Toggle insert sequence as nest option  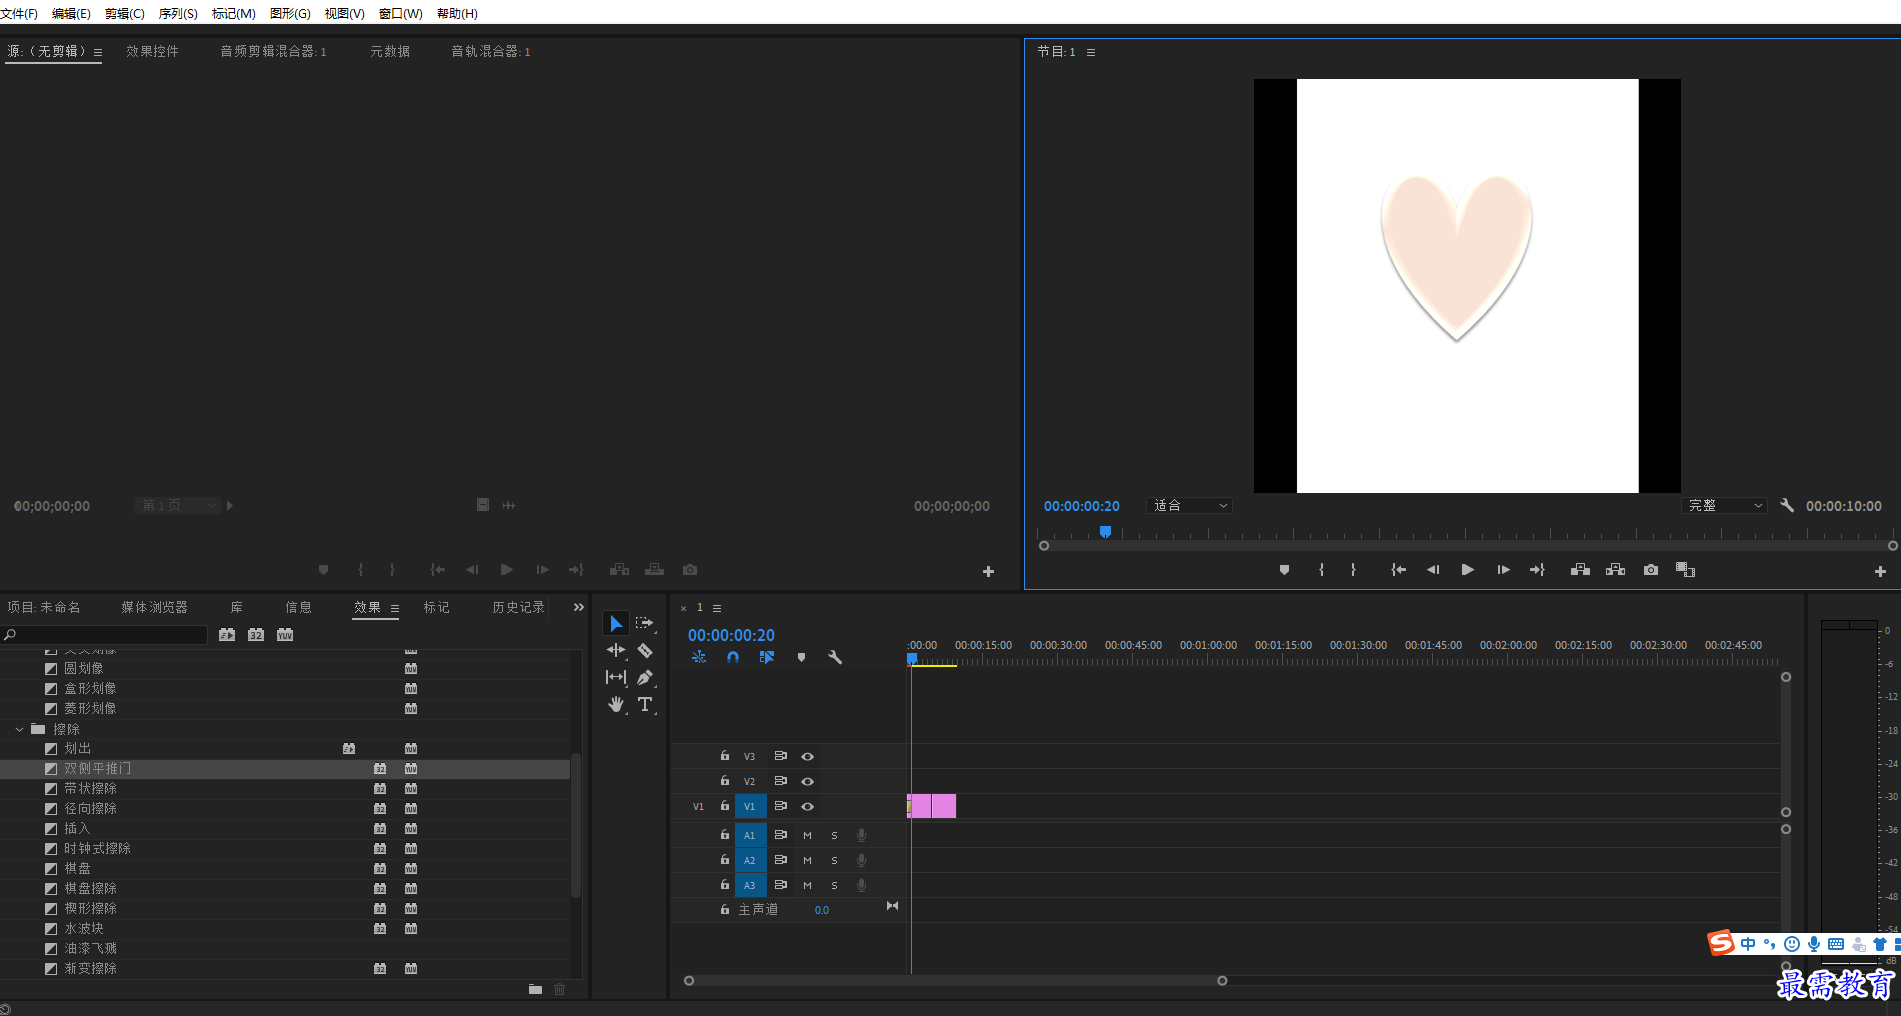[699, 657]
